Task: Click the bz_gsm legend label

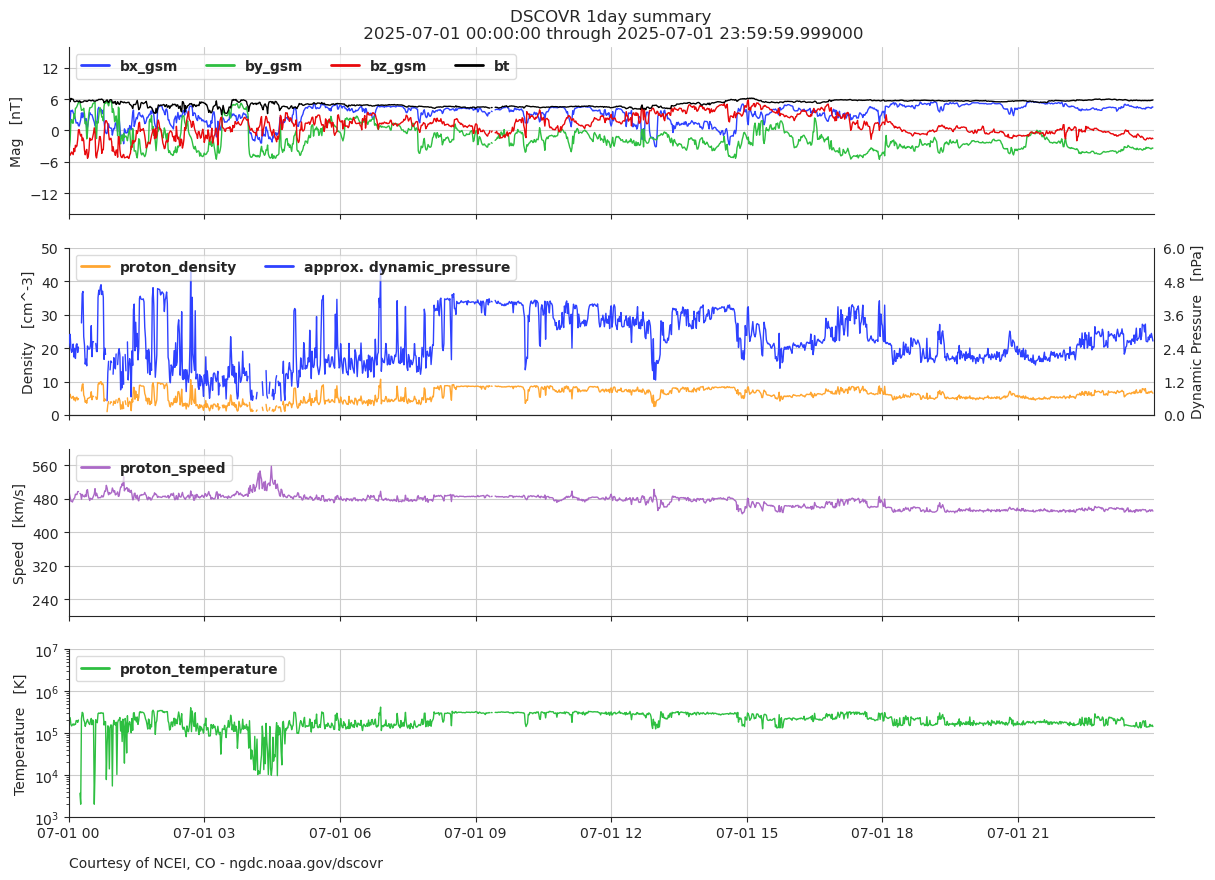Action: [397, 67]
